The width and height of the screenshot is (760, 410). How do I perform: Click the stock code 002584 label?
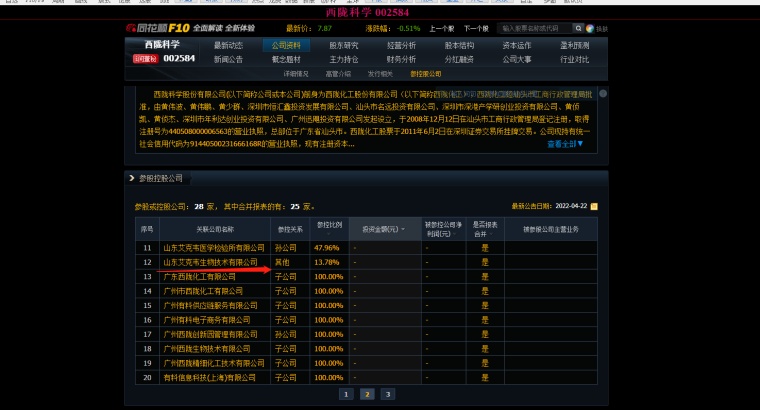(179, 59)
